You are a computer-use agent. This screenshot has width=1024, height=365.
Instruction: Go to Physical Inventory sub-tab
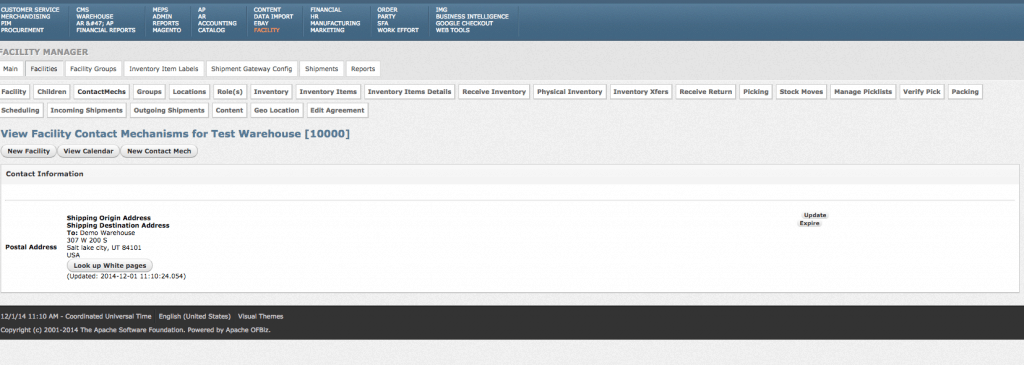(569, 92)
